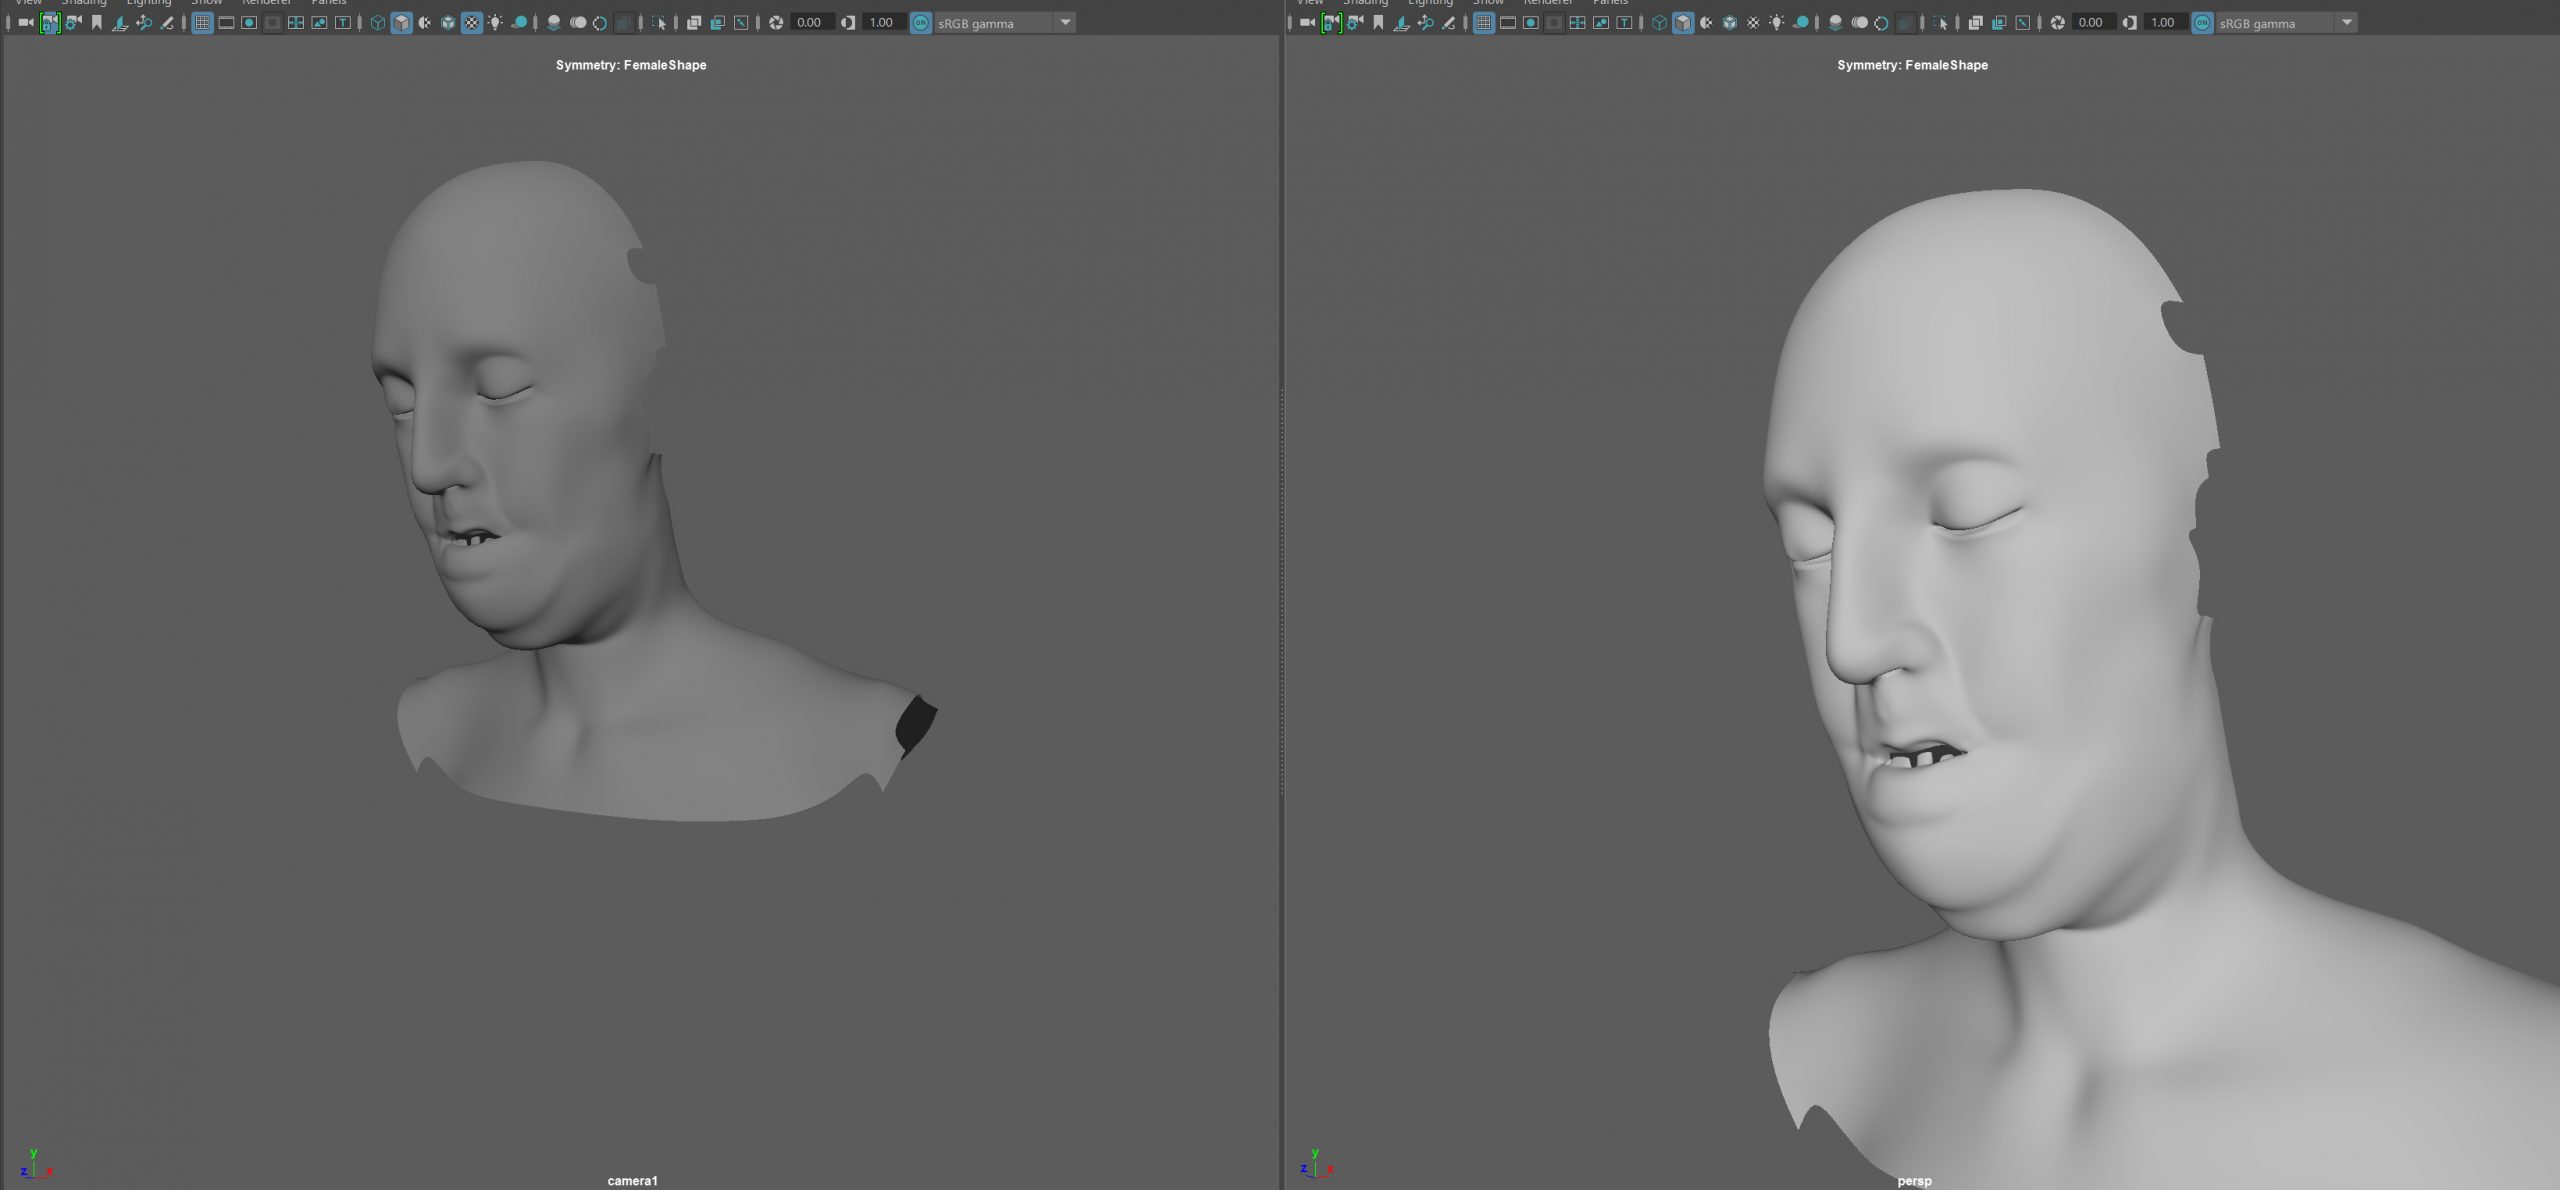2560x1190 pixels.
Task: Open Camera Attributes in camera1 panel
Action: pyautogui.click(x=73, y=22)
